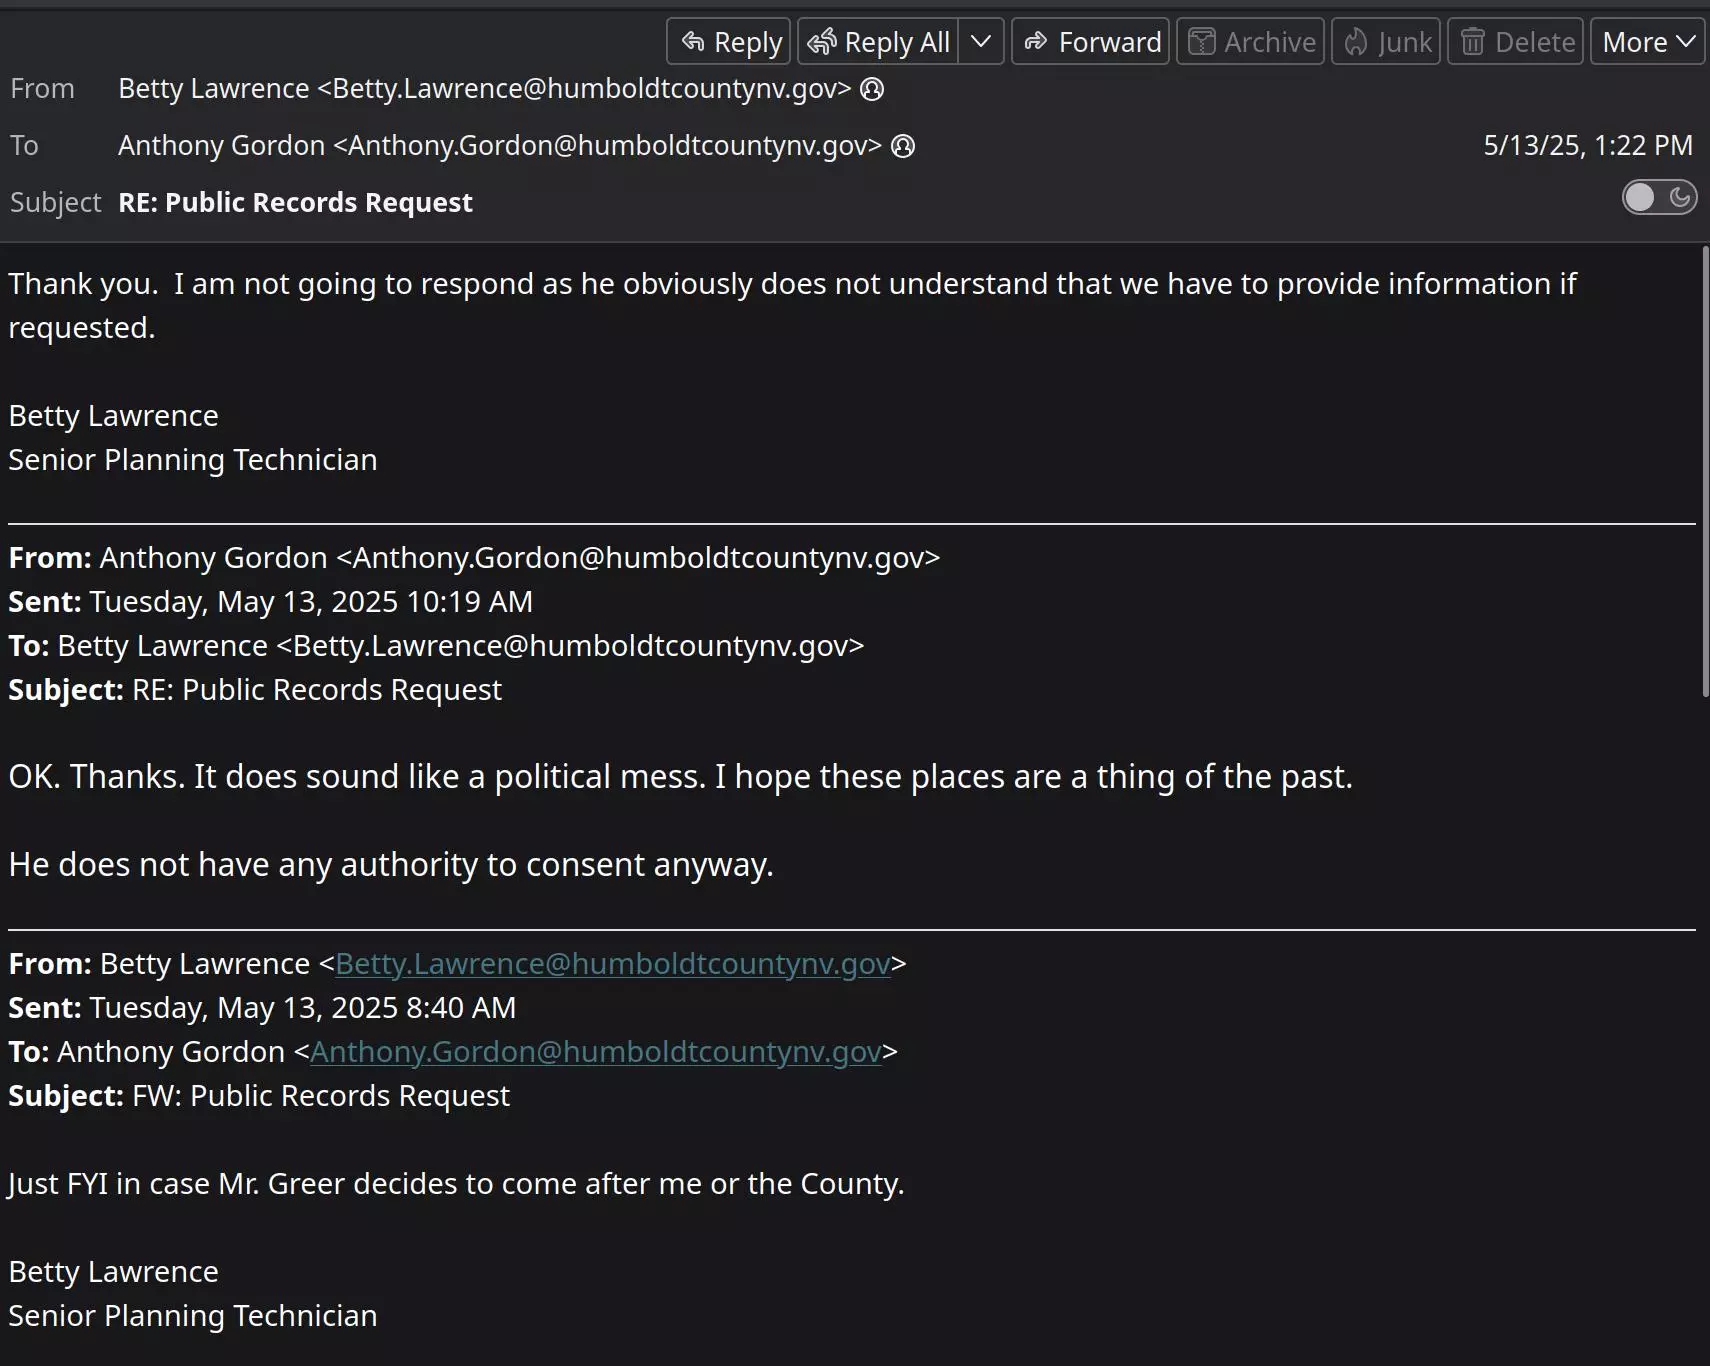Click 'Sent: Tuesday, May 13, 2025 10:19 AM' line
This screenshot has width=1710, height=1366.
(x=270, y=602)
